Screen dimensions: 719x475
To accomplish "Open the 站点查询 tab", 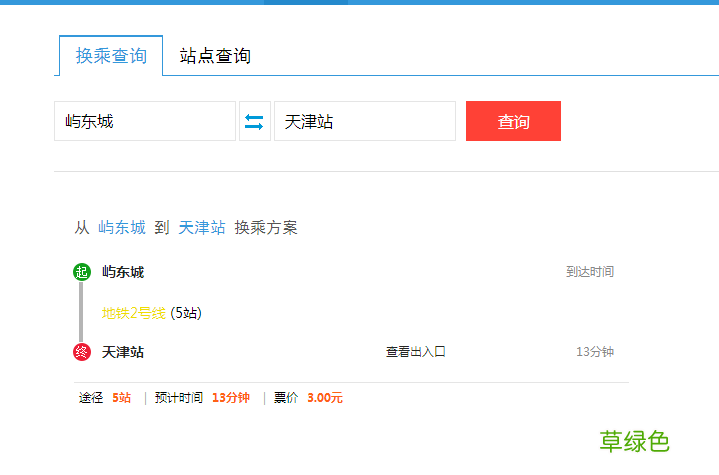I will pos(215,56).
